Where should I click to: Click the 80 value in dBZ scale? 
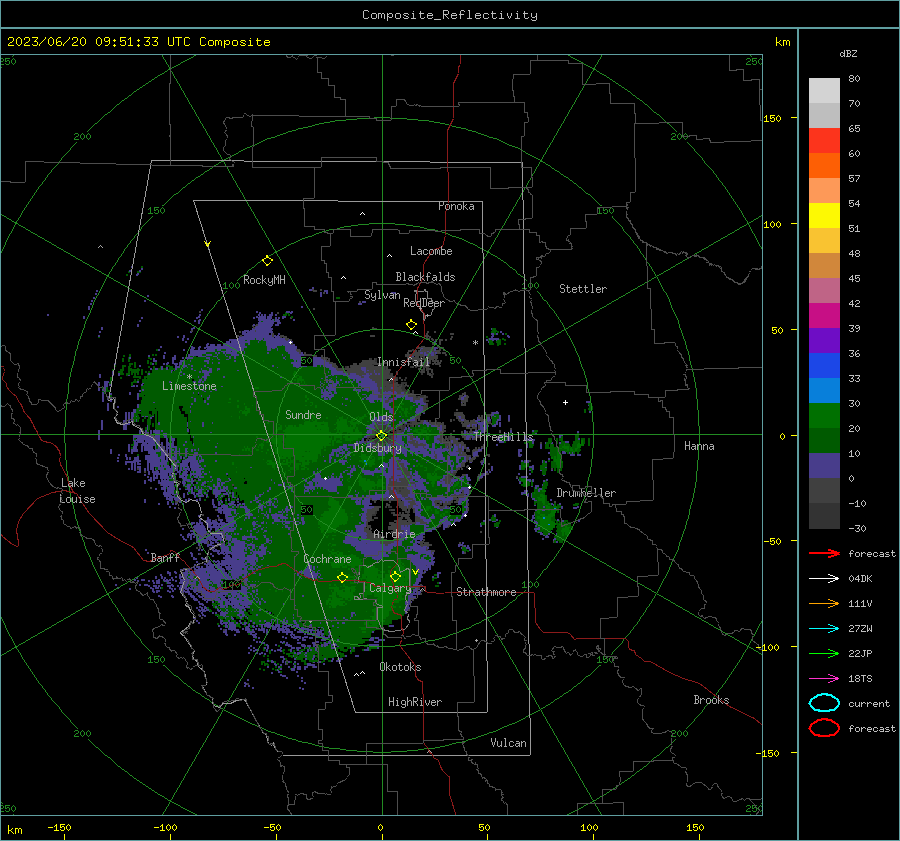point(854,79)
